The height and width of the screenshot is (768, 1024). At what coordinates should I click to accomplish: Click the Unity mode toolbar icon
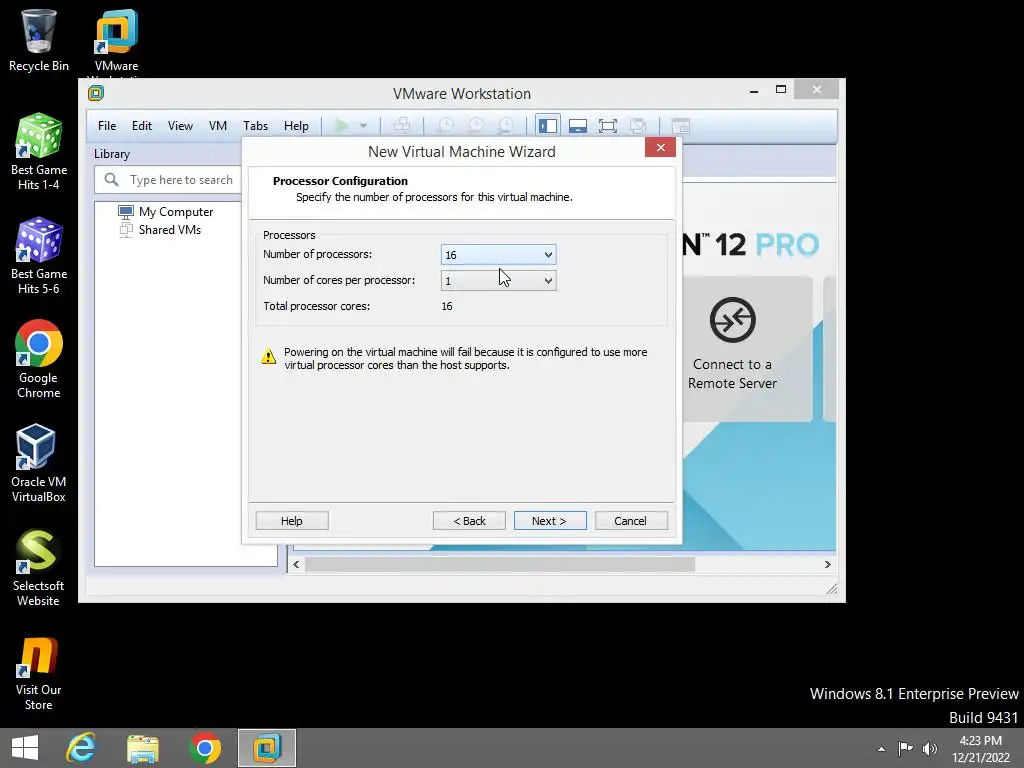point(638,126)
